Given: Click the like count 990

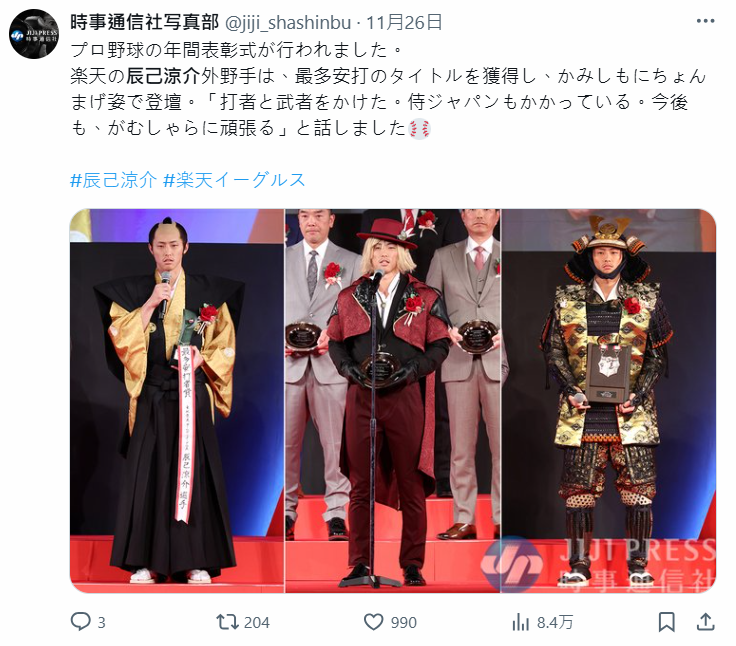Looking at the screenshot, I should pyautogui.click(x=404, y=623).
